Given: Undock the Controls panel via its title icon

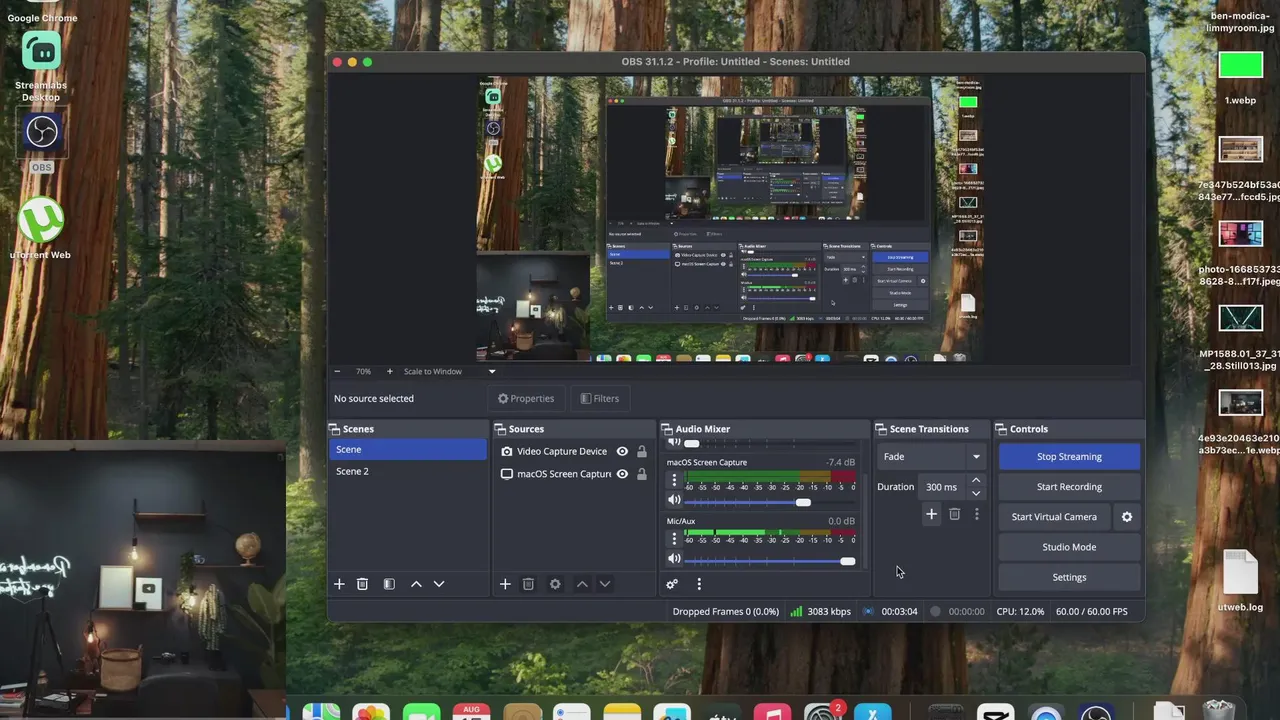Looking at the screenshot, I should click(x=1002, y=429).
